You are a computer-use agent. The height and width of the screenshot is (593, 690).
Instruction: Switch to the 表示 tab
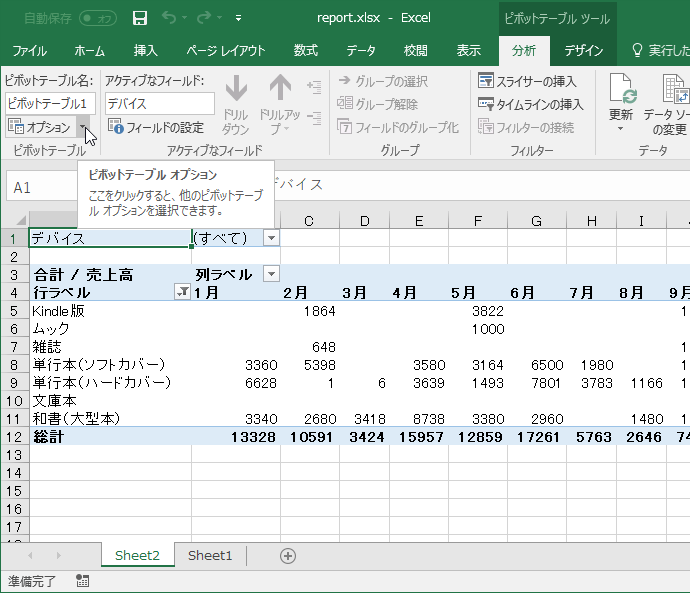(469, 51)
